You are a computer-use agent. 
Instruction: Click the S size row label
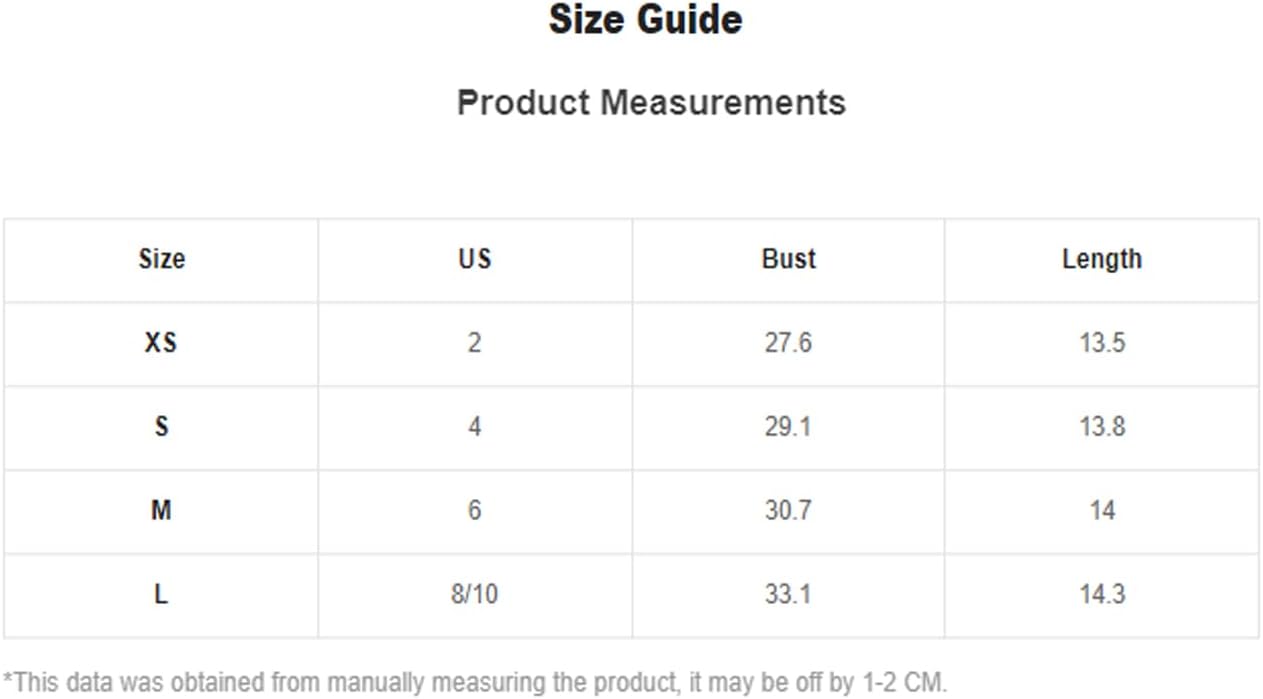(161, 427)
